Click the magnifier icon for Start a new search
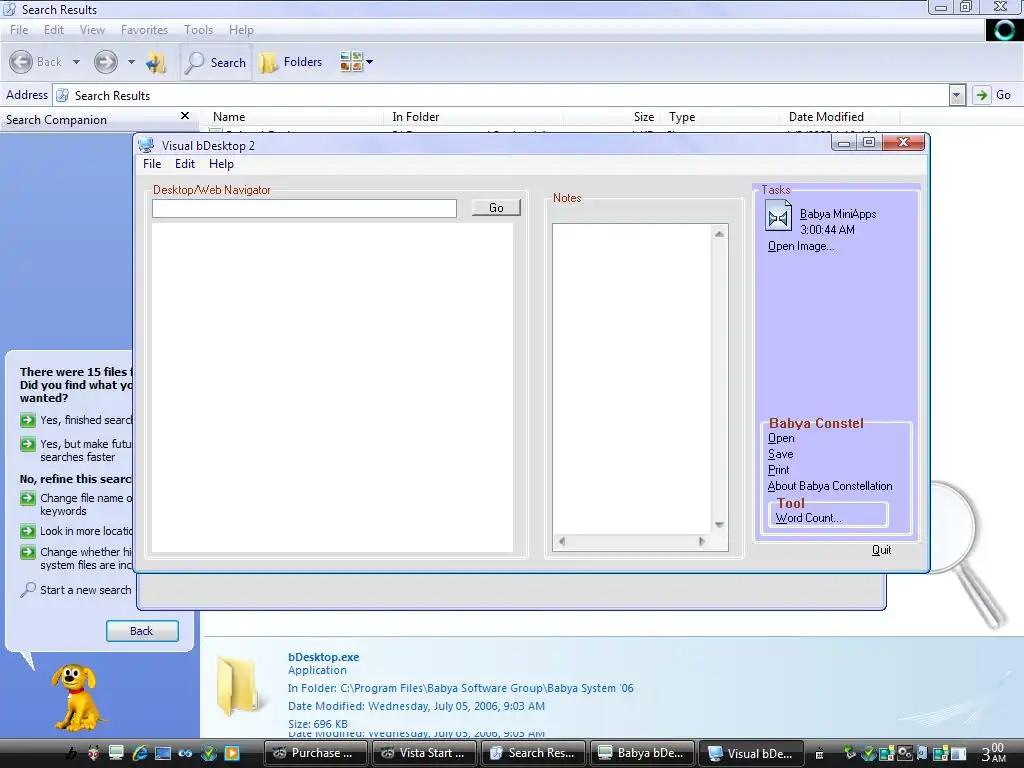 coord(28,590)
